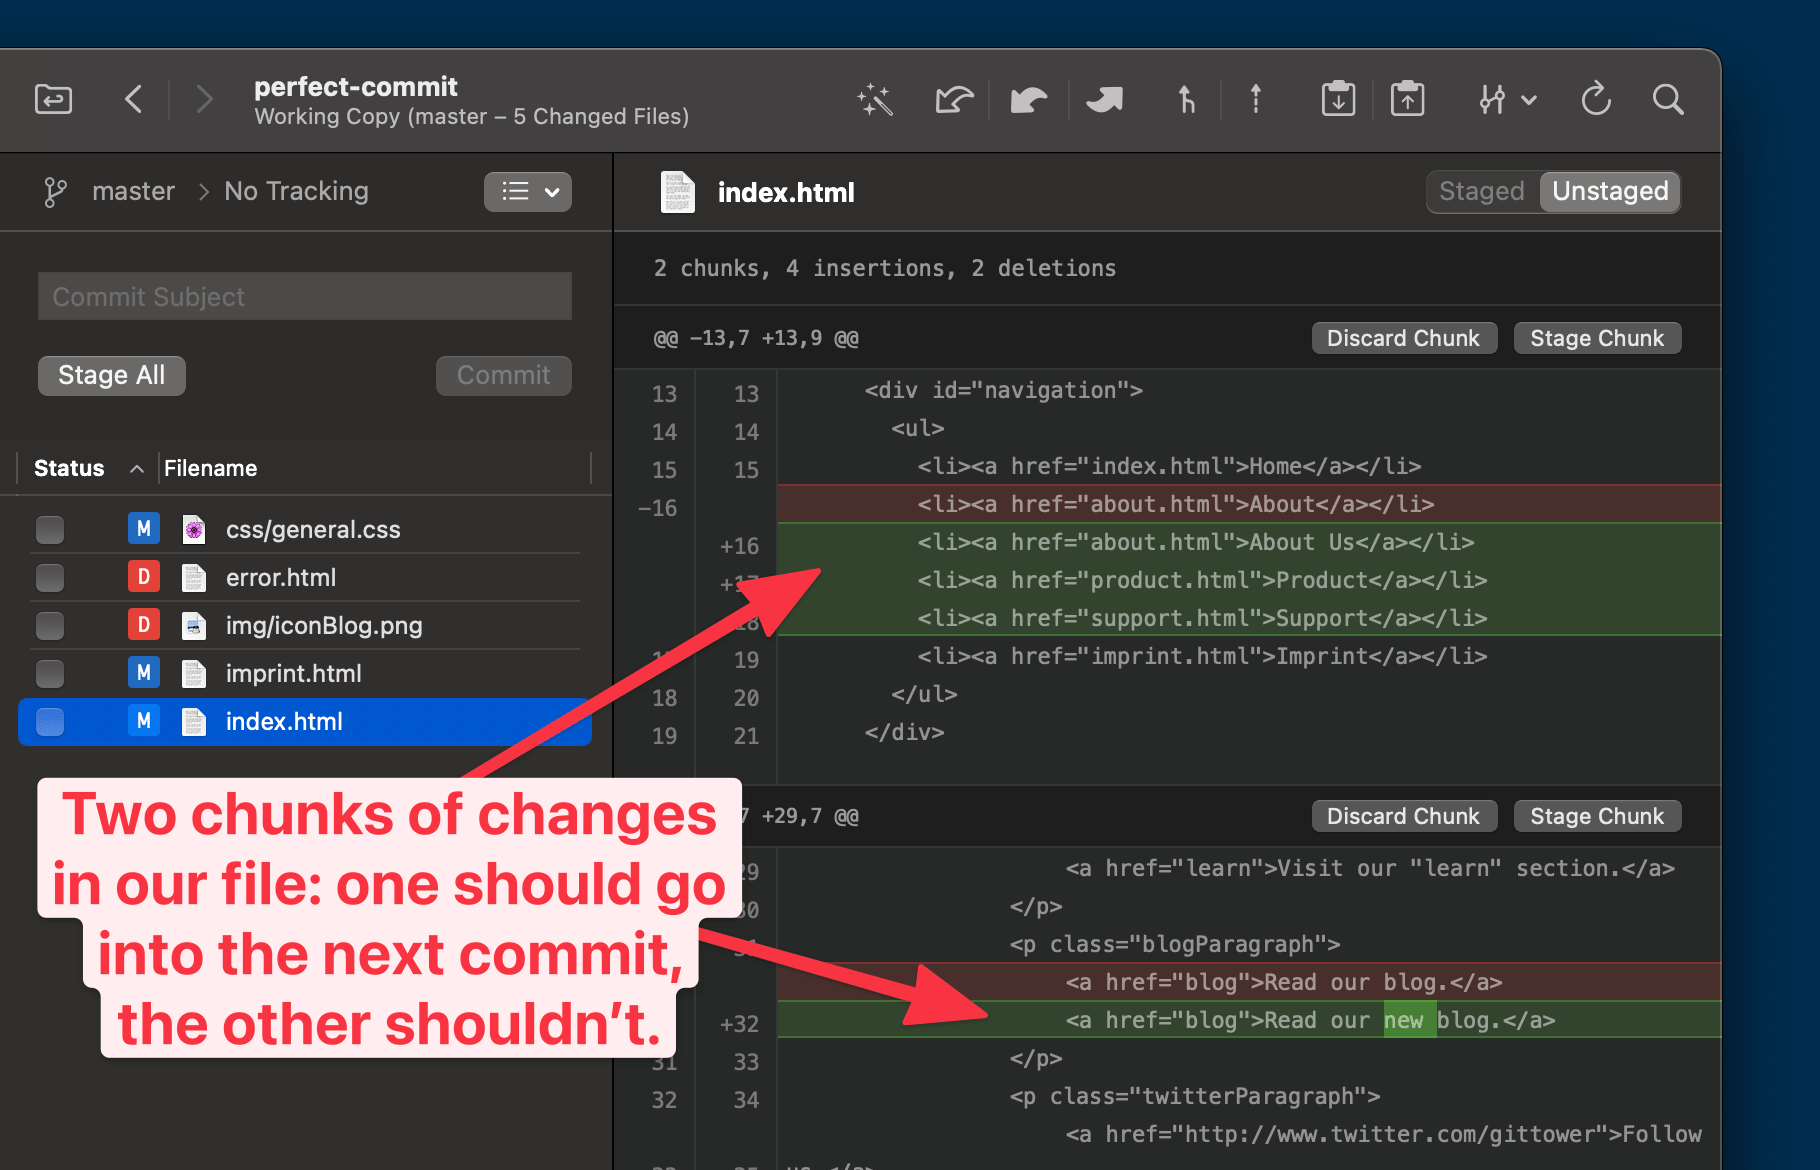Click the D status badge of error.html

pos(144,576)
